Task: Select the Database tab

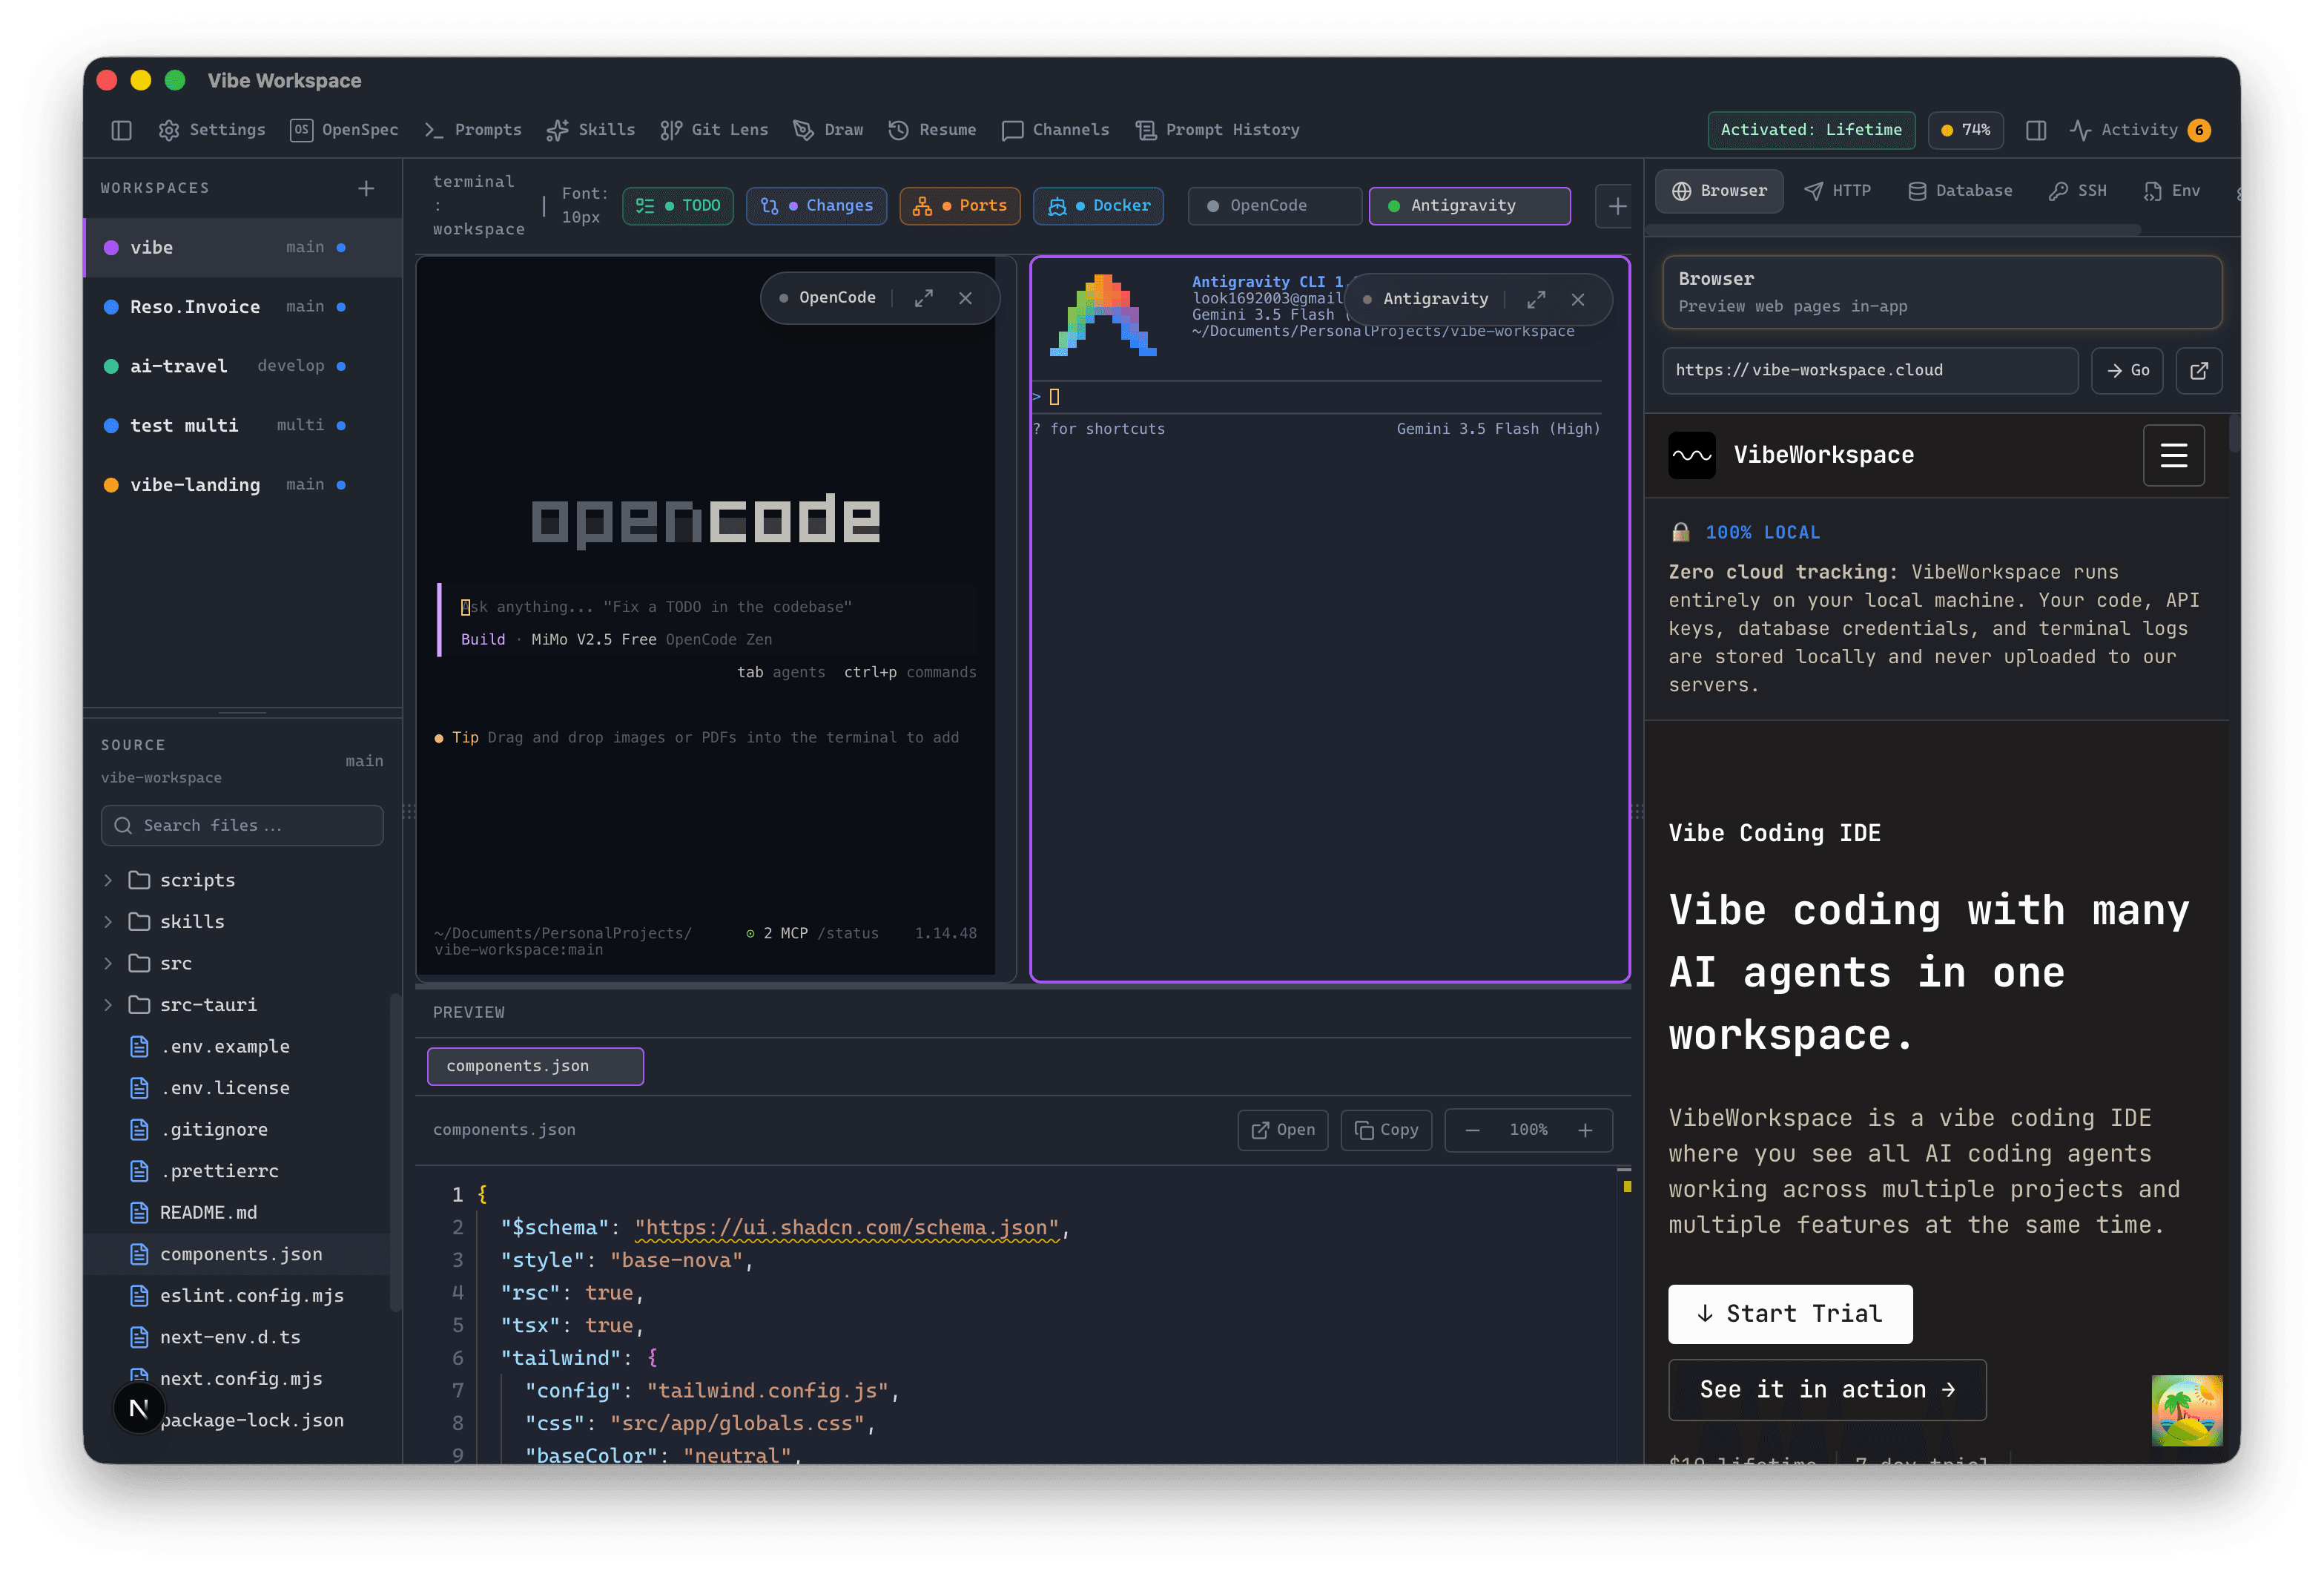Action: (x=1960, y=191)
